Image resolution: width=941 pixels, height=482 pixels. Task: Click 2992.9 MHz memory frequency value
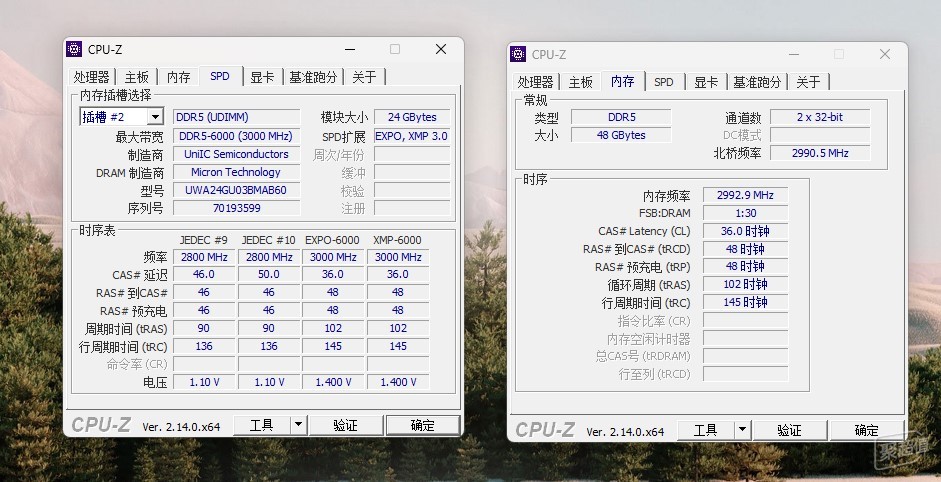tap(745, 195)
